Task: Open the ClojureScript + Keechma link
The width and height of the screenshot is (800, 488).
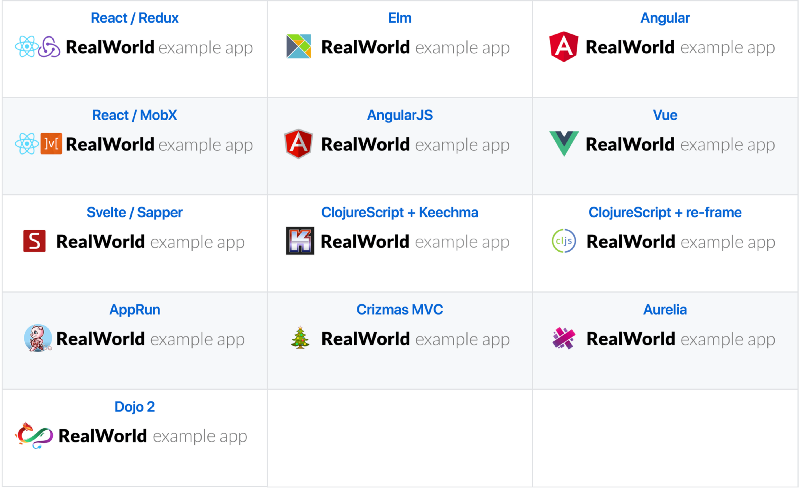Action: [x=399, y=212]
